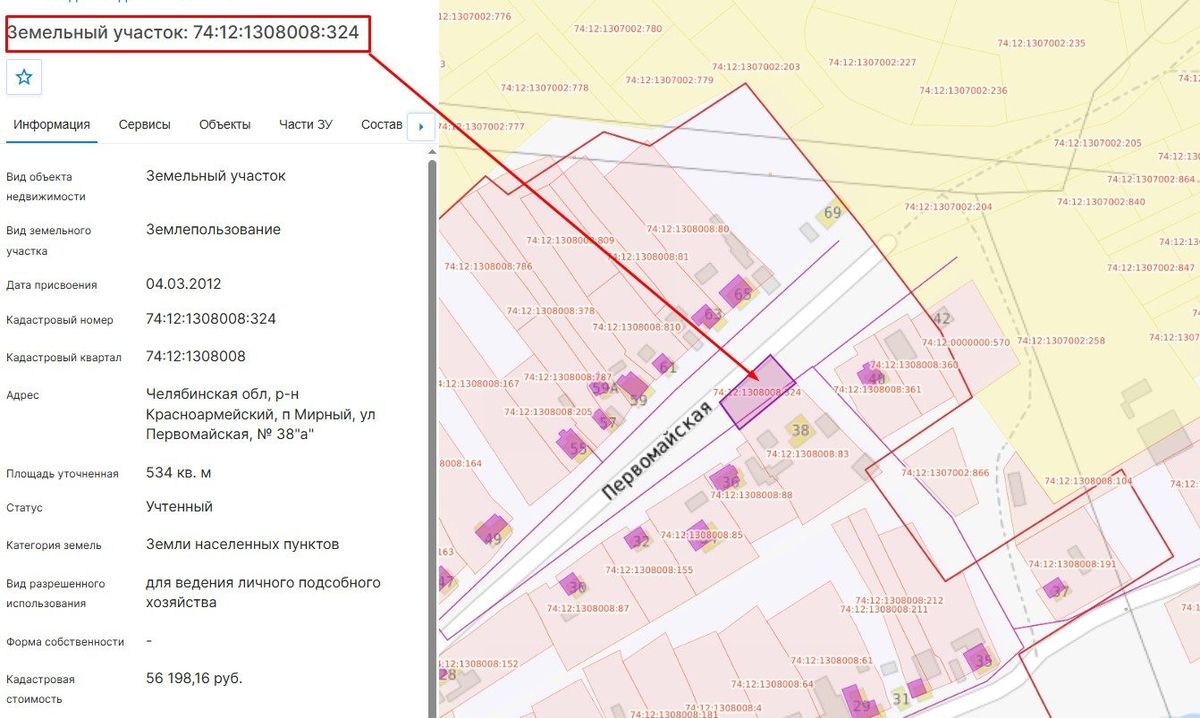Click the category Земли населенных пунктов

tap(243, 545)
